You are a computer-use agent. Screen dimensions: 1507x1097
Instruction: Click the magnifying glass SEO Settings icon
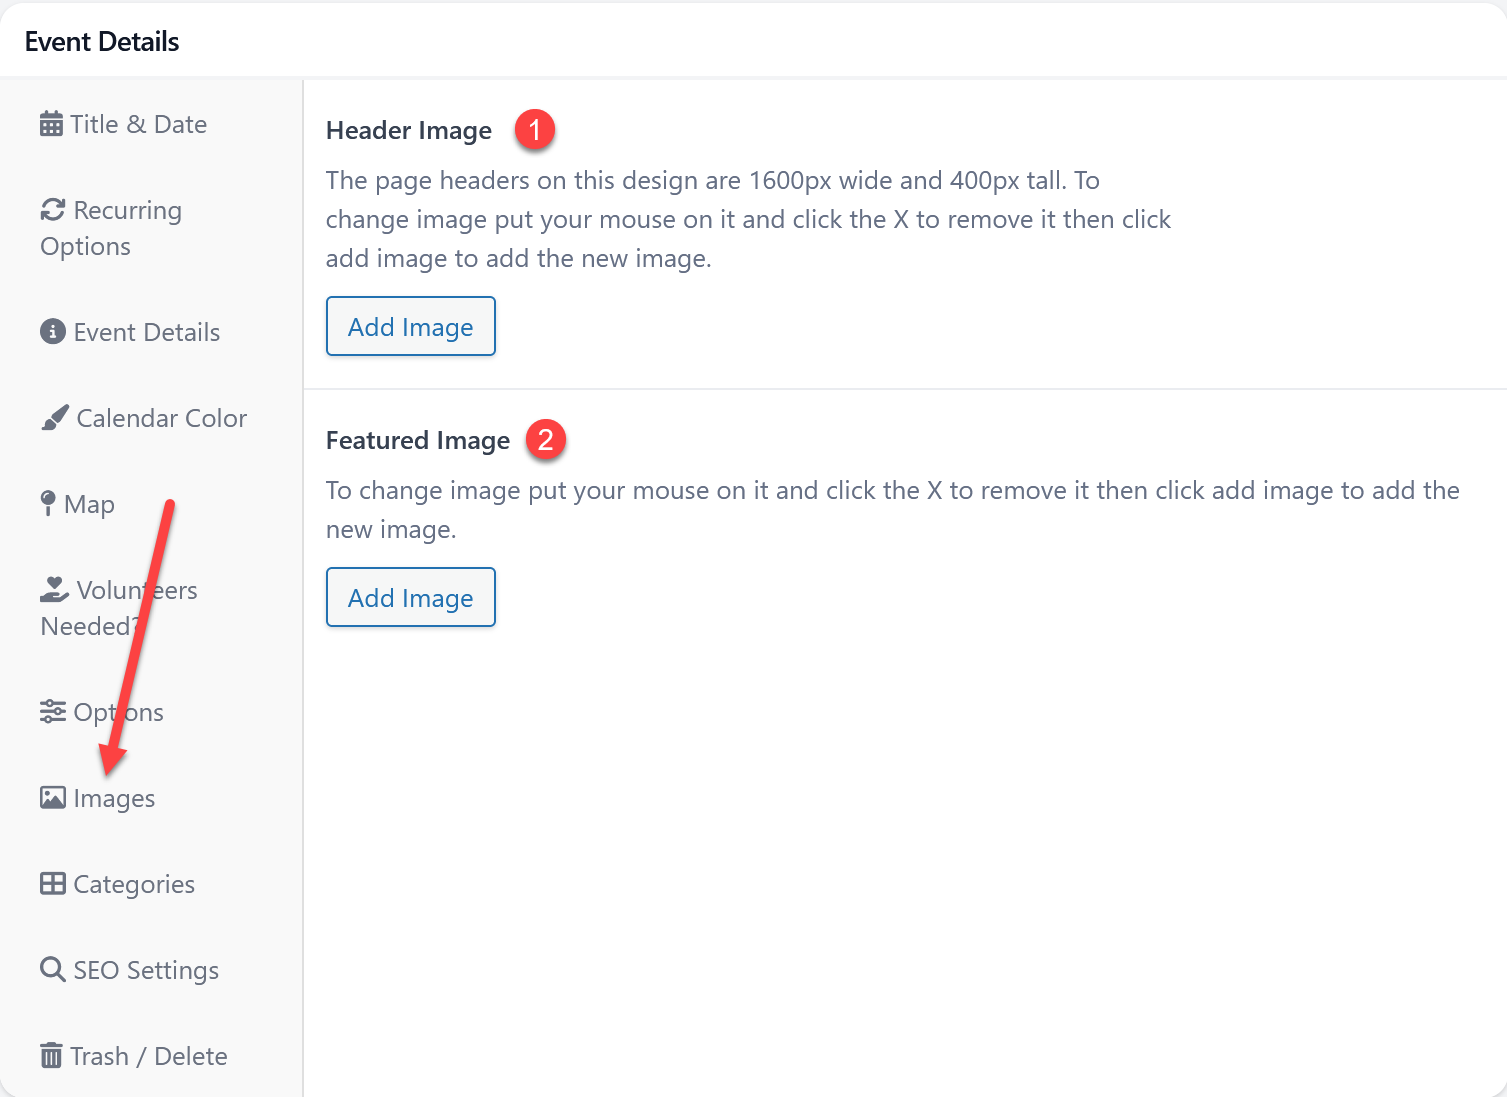pos(53,970)
